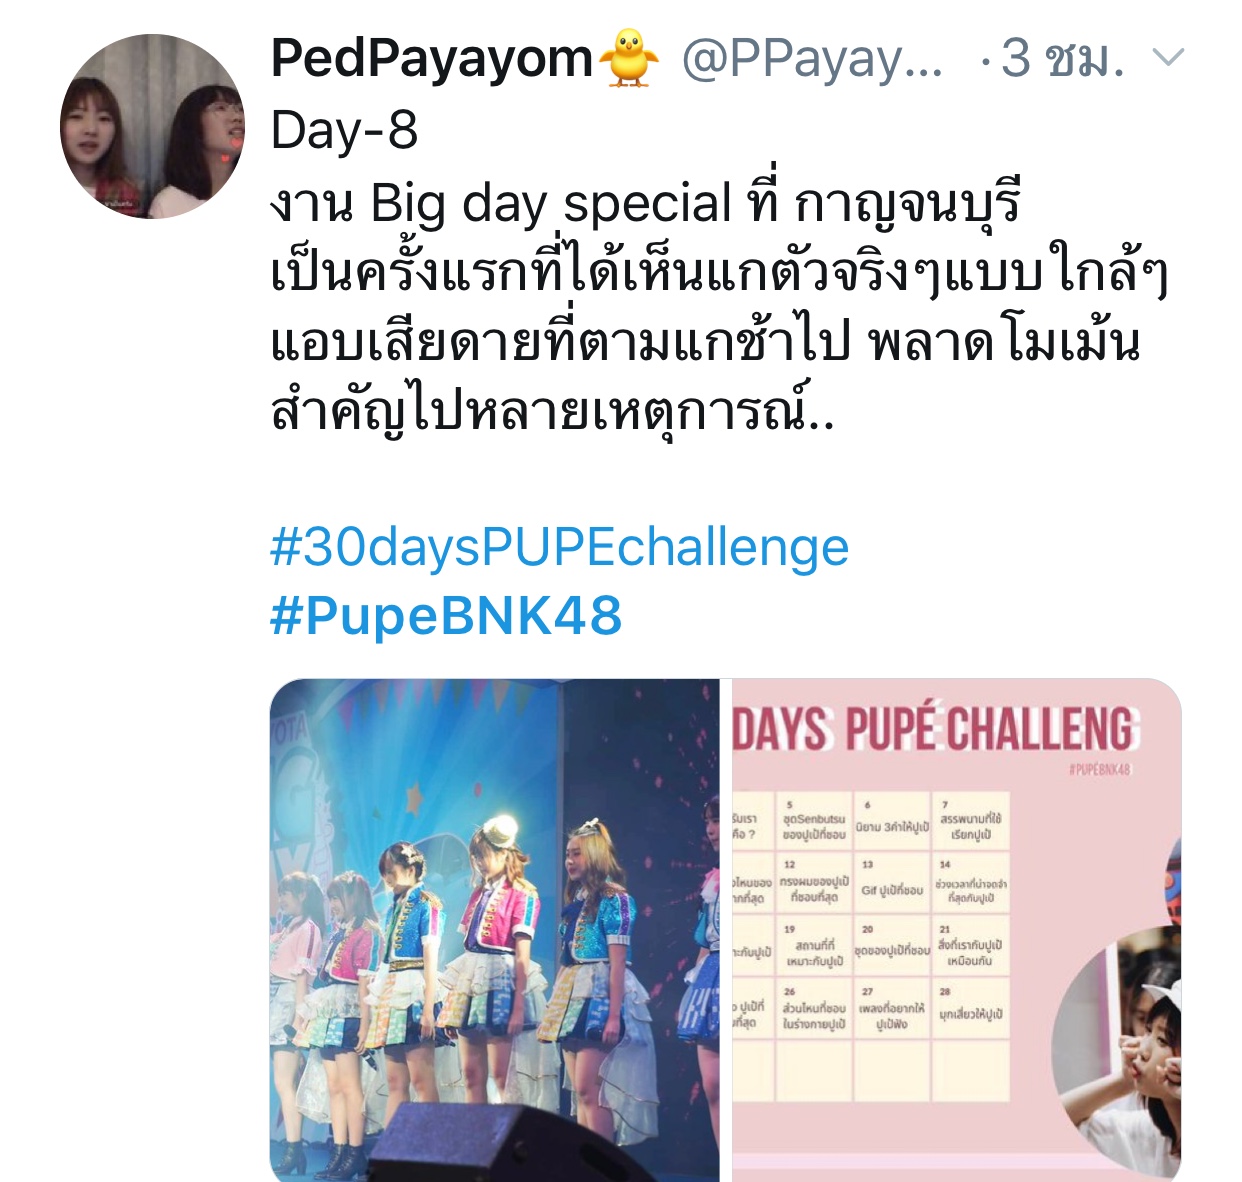Open the #30daysPUPEchallenge hashtag
Image resolution: width=1242 pixels, height=1182 pixels.
pos(560,547)
